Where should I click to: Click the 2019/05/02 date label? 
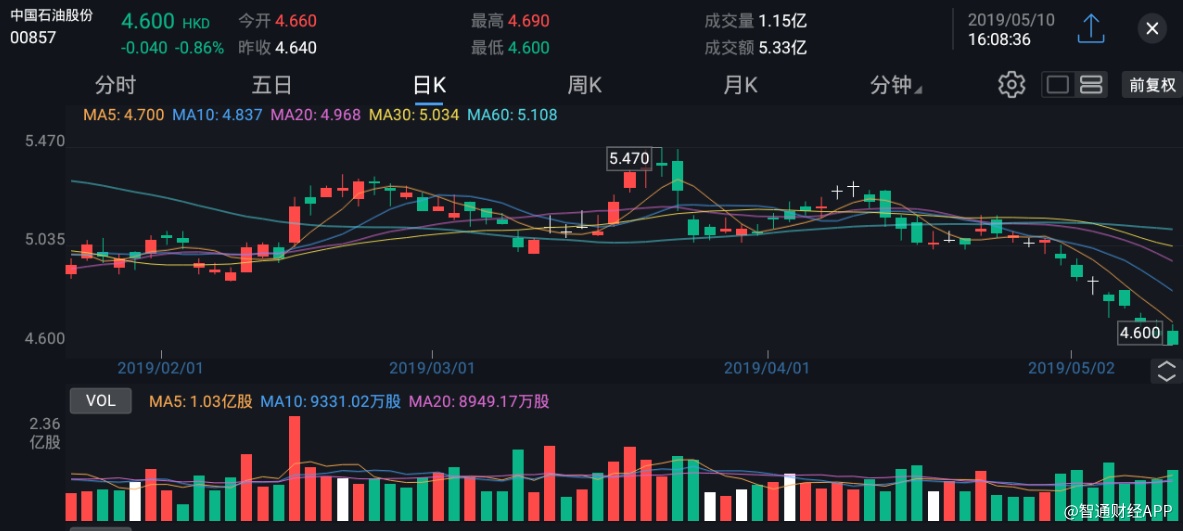coord(1071,368)
